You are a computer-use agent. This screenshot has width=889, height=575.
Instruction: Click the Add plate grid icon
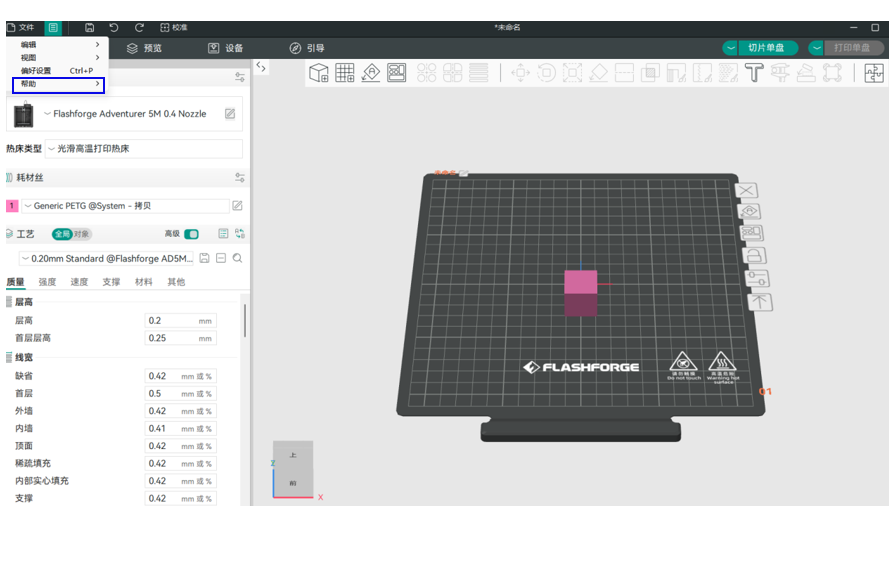pos(345,73)
